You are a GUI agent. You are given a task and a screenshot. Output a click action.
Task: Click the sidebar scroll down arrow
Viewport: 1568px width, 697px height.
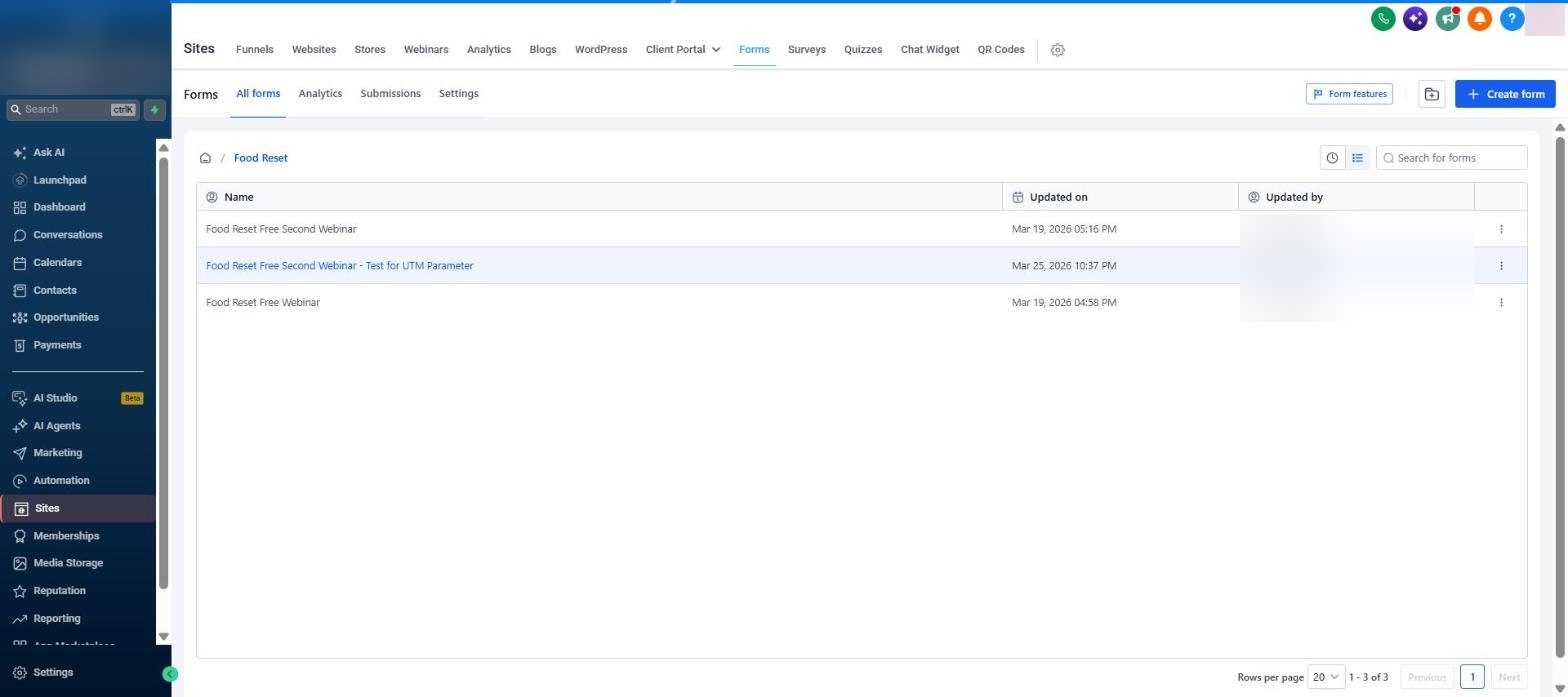pos(164,637)
